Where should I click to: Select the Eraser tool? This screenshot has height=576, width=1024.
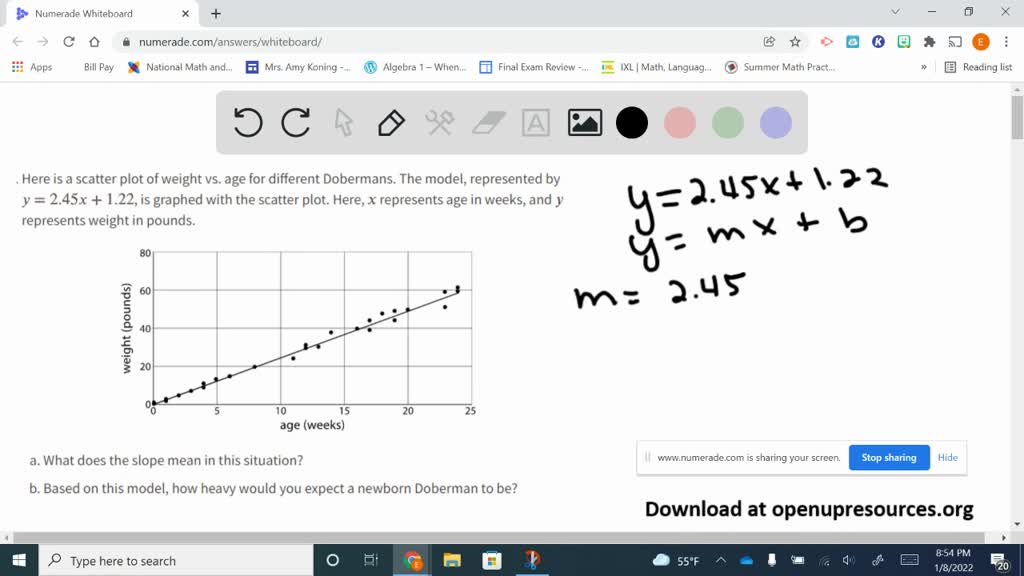[486, 122]
